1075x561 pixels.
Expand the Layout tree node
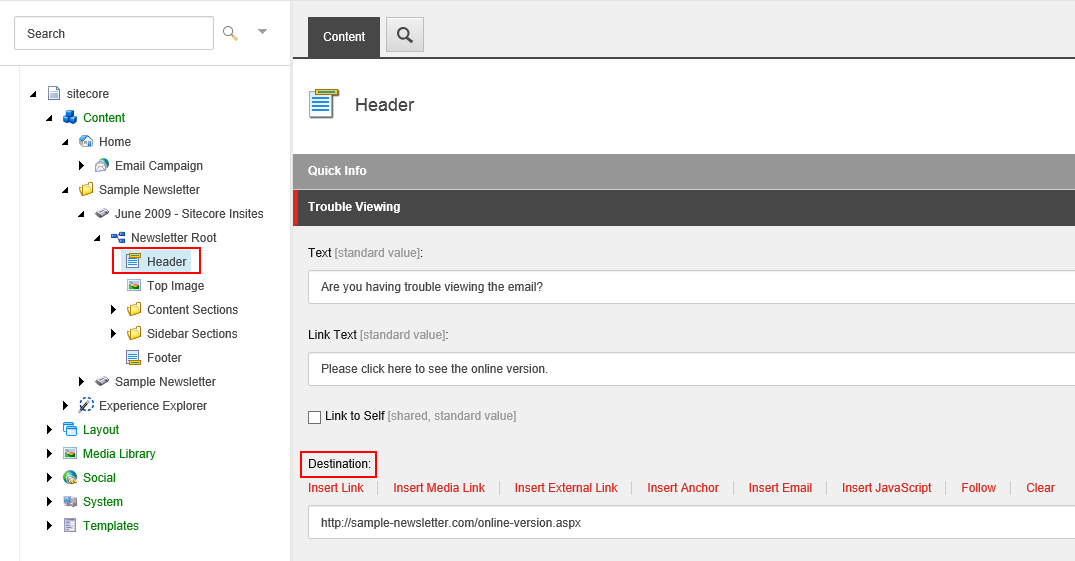click(x=50, y=430)
